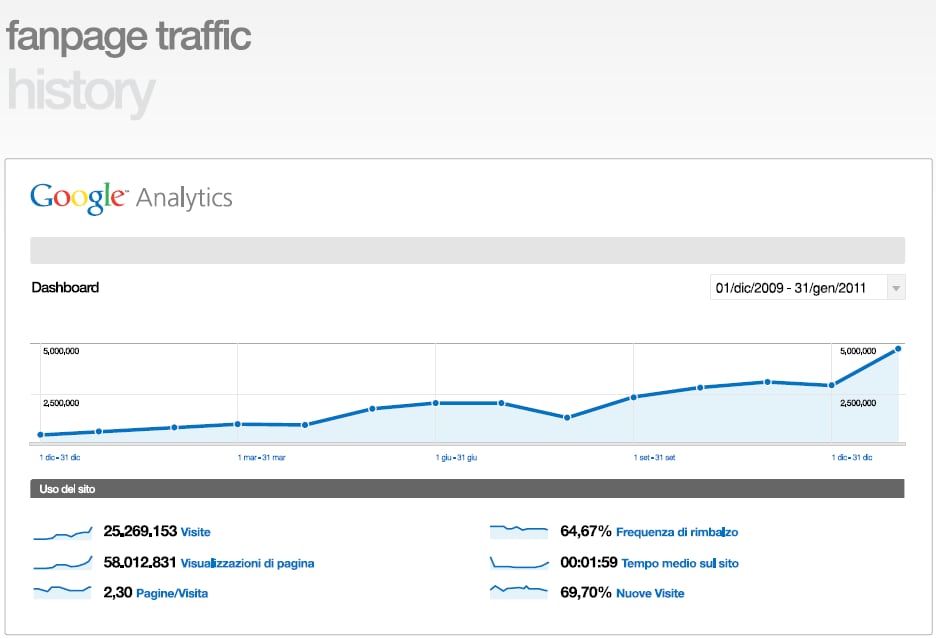Click the fanpage traffic title

(x=128, y=36)
